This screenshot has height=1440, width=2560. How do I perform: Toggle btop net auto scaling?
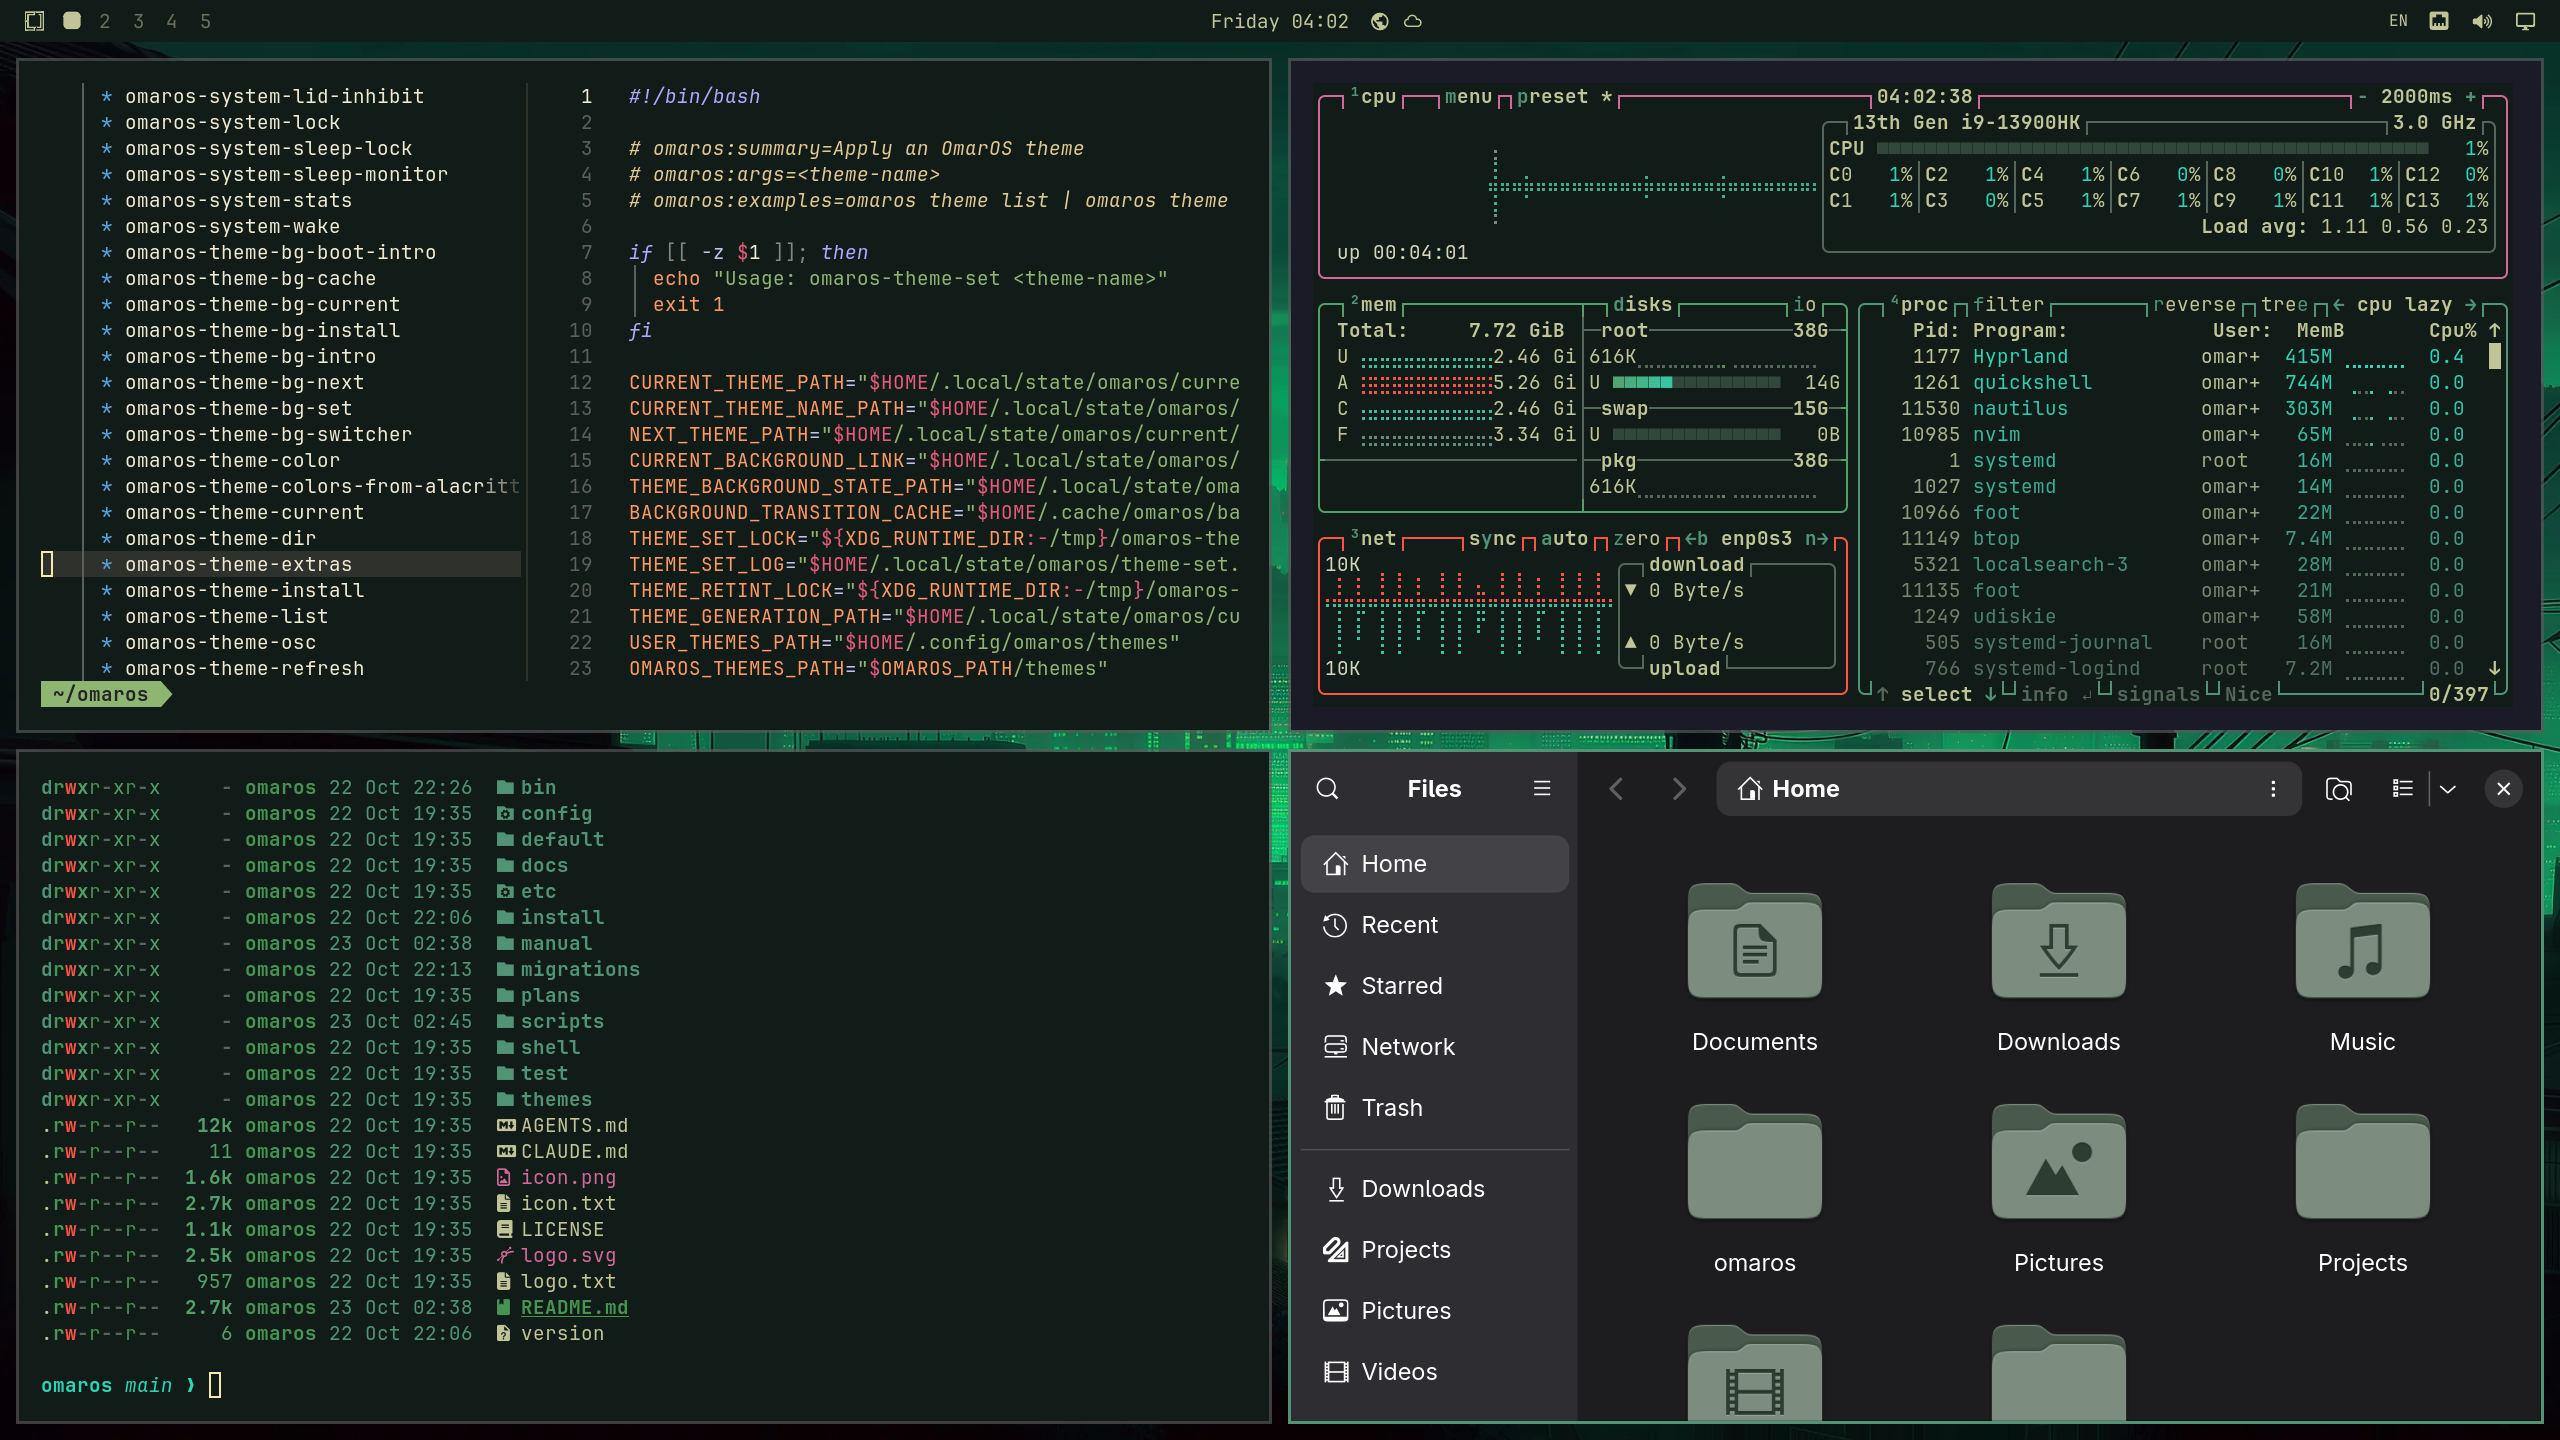[x=1564, y=539]
